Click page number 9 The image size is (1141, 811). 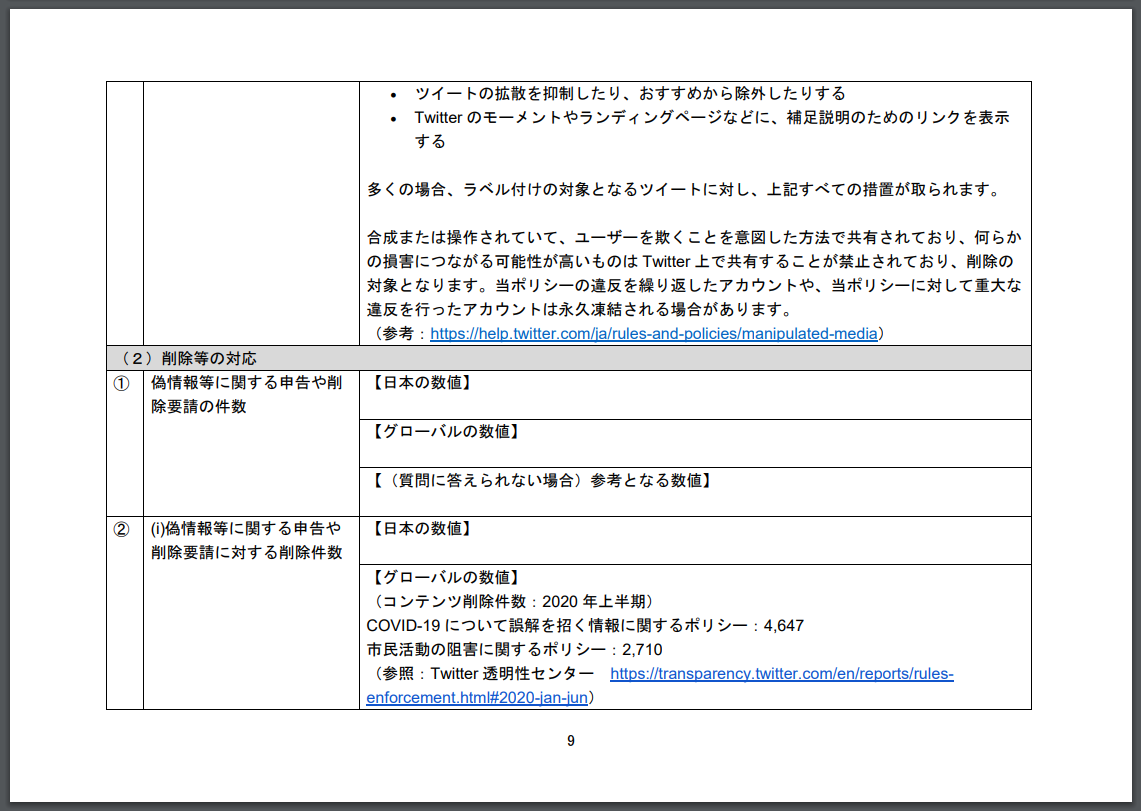(570, 740)
